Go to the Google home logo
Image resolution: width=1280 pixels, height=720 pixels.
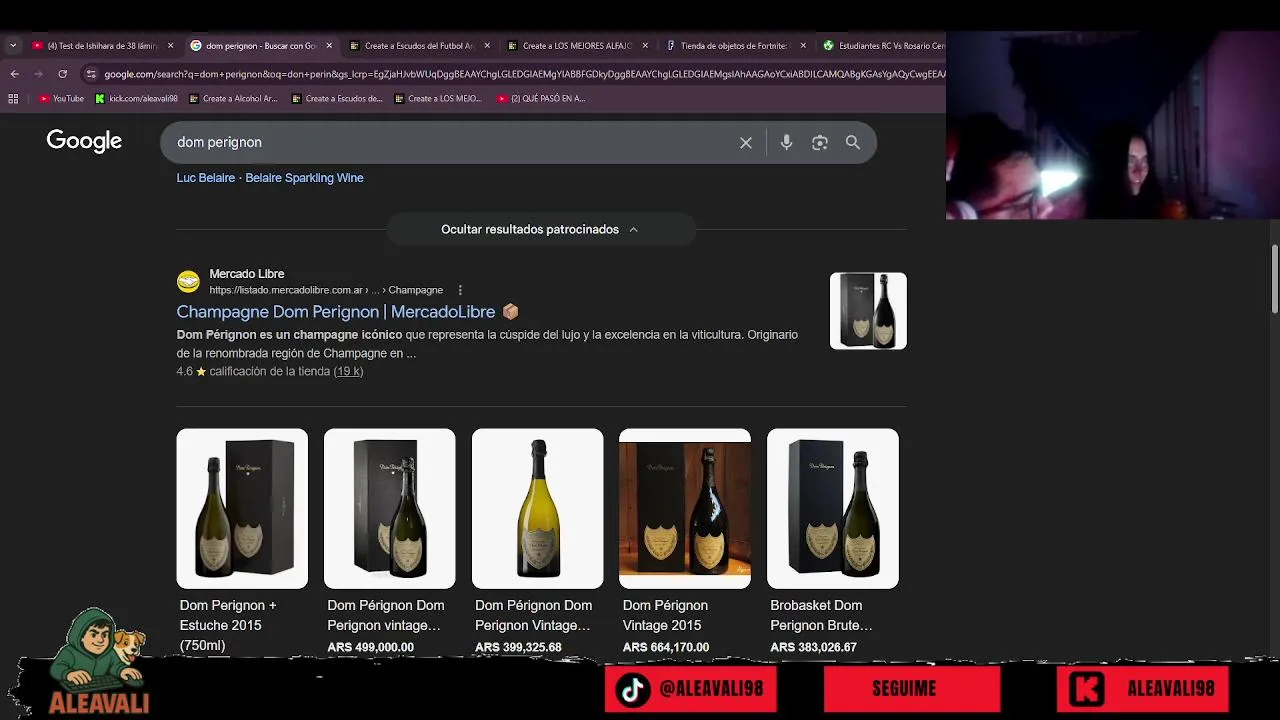[84, 142]
